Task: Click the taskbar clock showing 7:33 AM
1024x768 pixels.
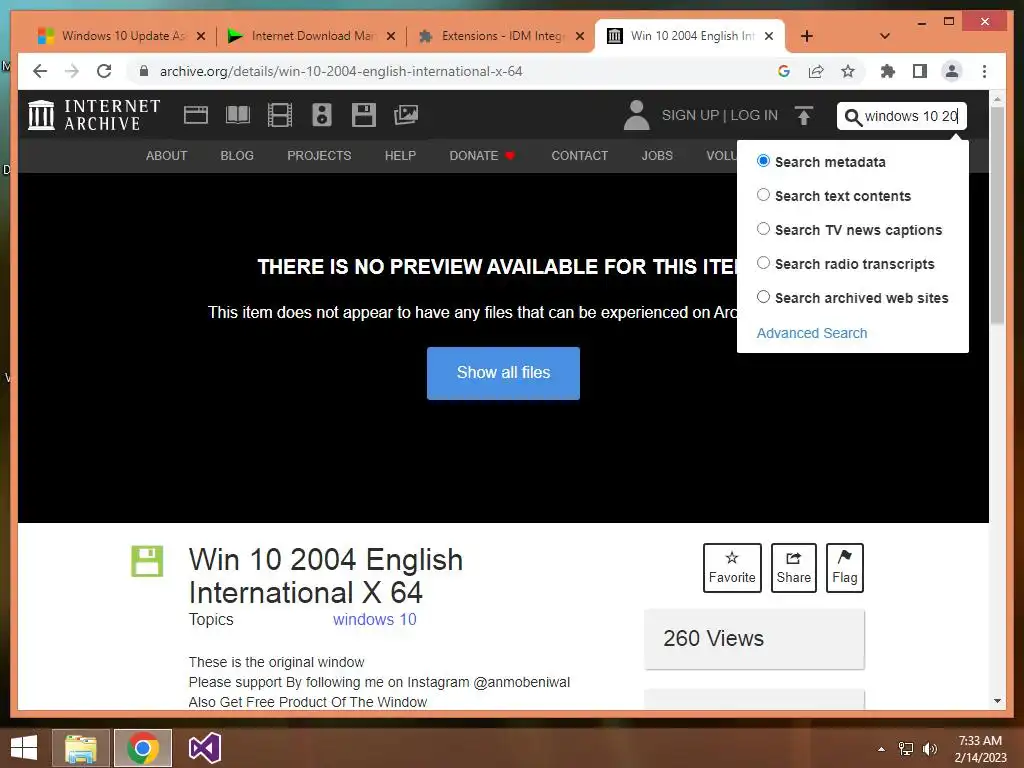Action: 980,749
